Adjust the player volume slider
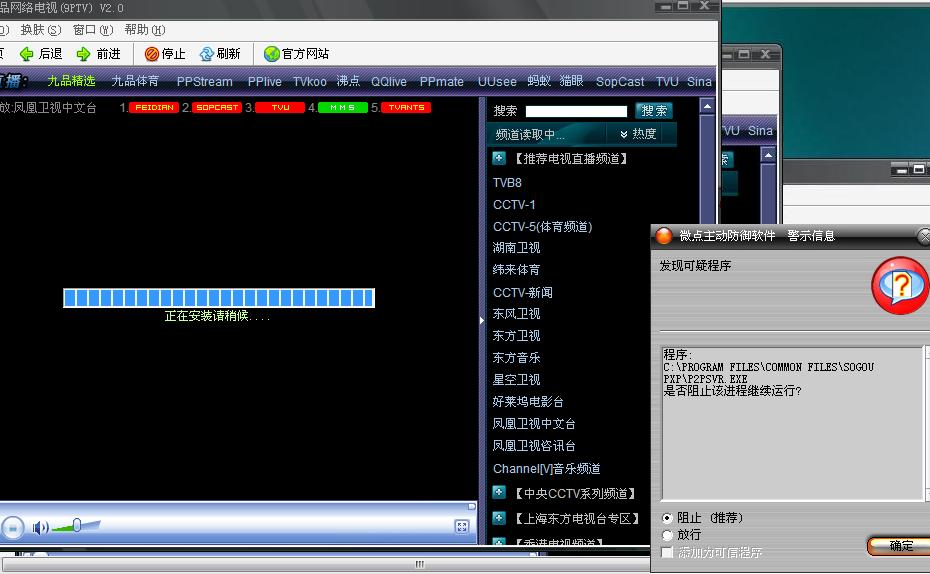 tap(76, 525)
